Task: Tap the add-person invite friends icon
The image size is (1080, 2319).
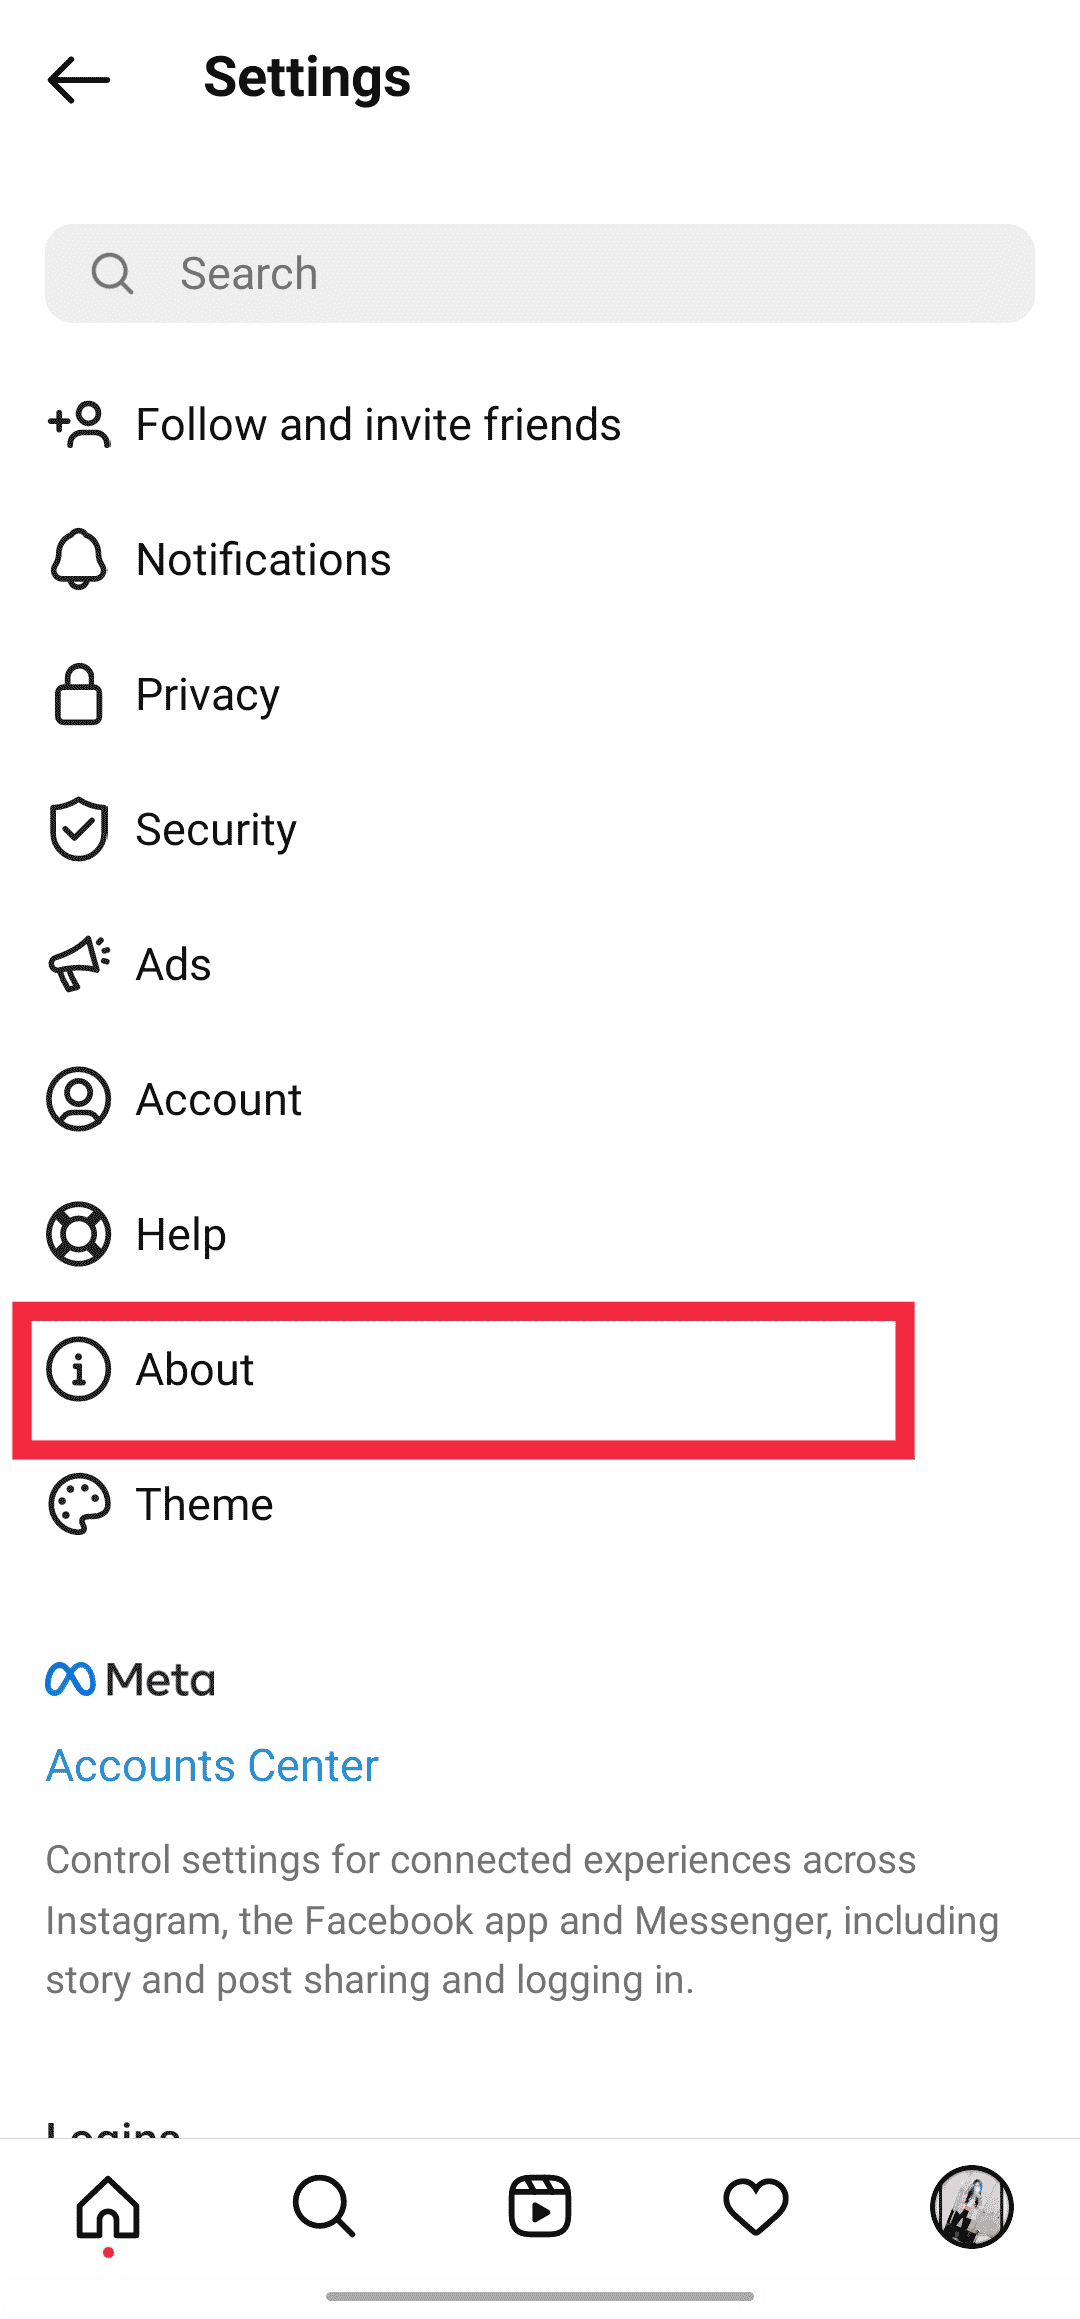Action: click(x=79, y=425)
